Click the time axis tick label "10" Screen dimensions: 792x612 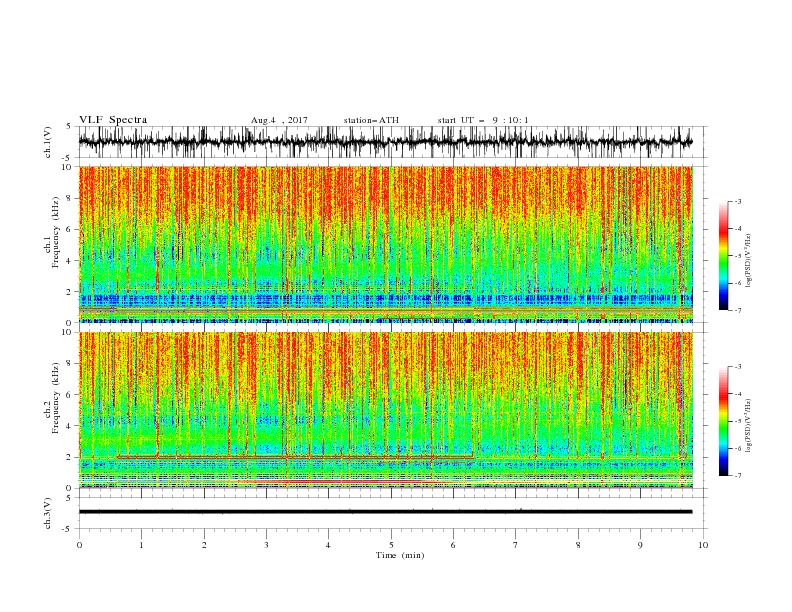703,545
